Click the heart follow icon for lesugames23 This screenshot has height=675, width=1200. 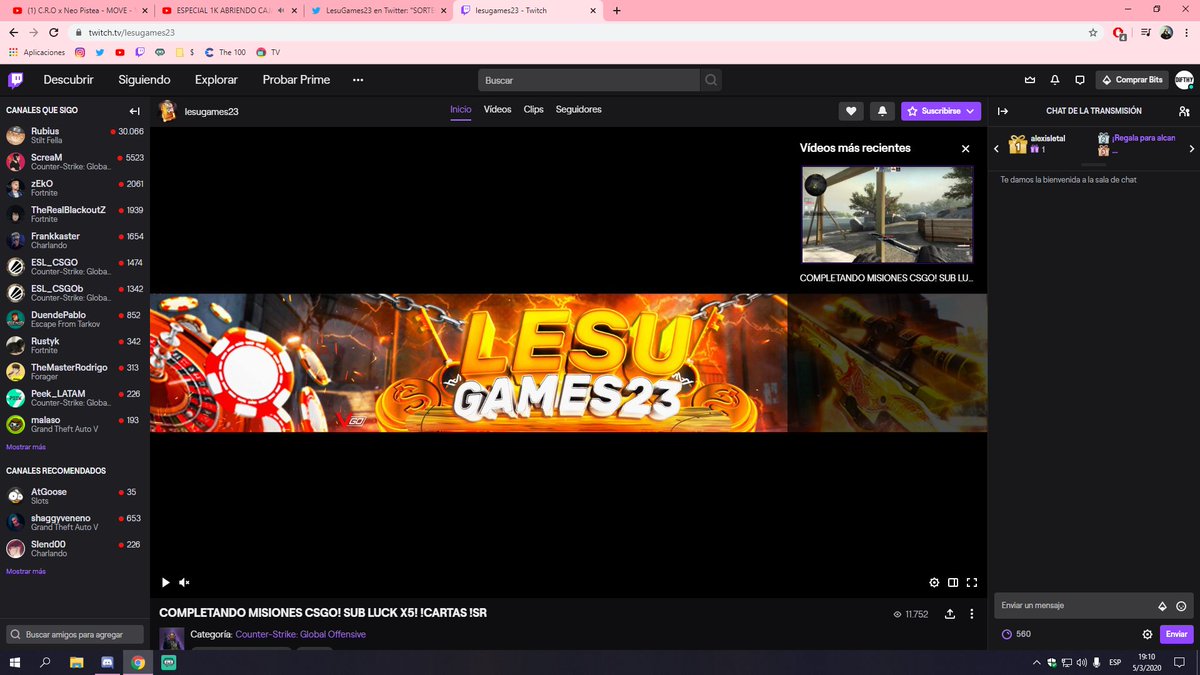[x=851, y=111]
